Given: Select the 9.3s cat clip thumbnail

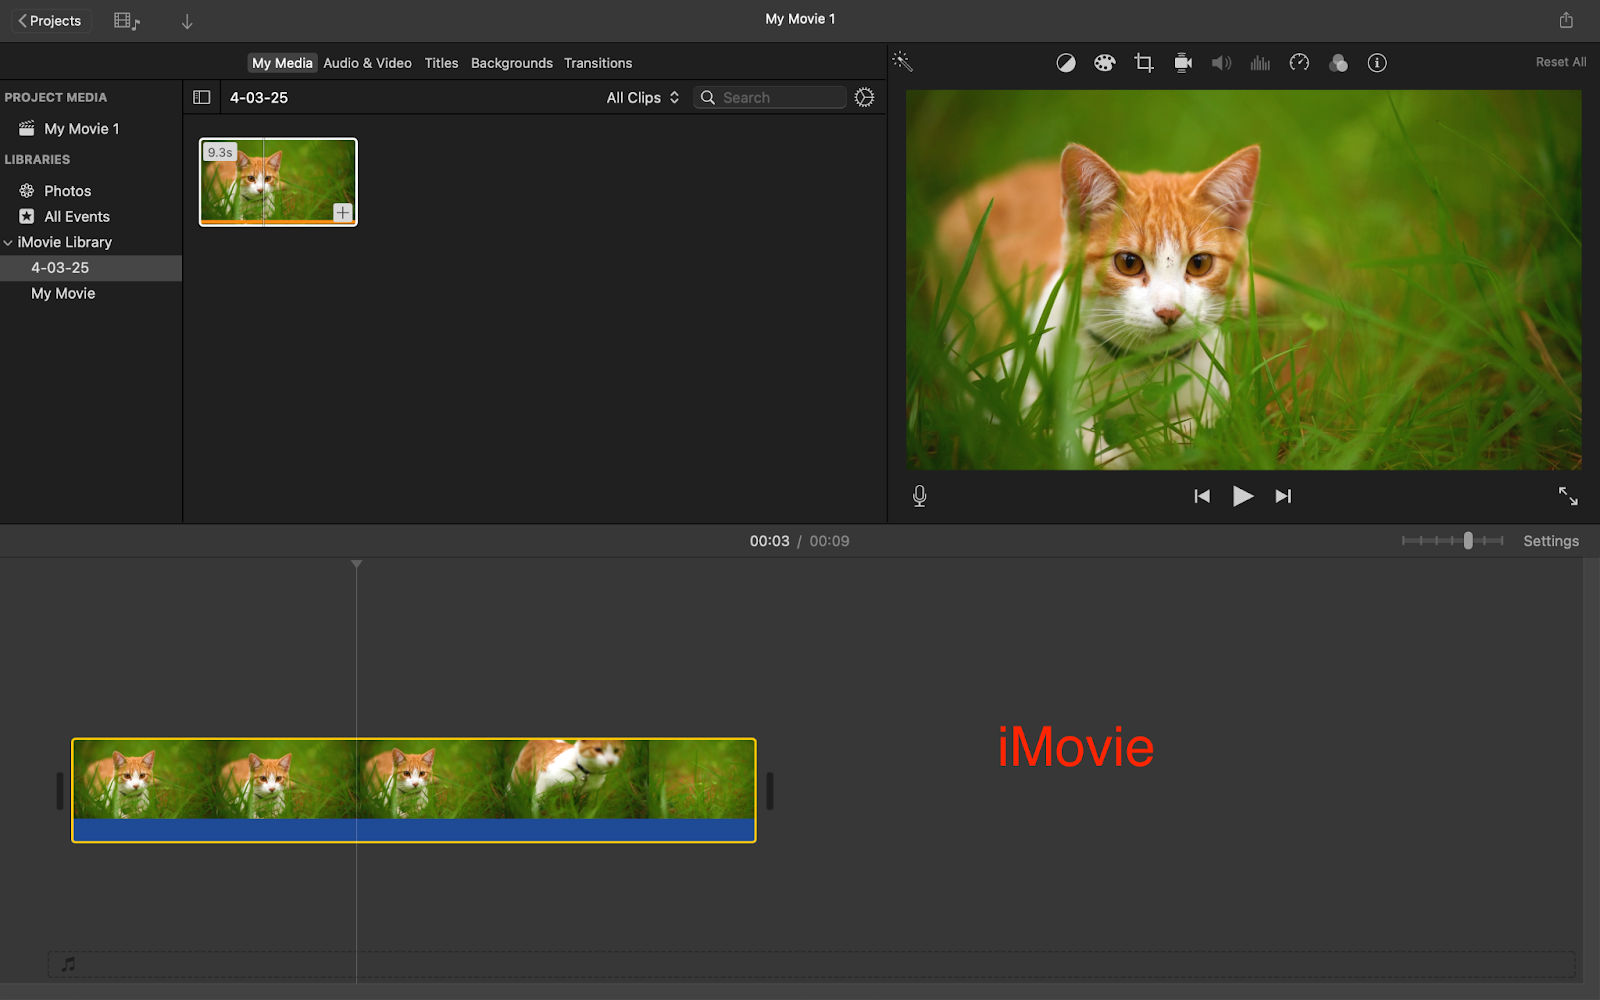Looking at the screenshot, I should [x=278, y=182].
